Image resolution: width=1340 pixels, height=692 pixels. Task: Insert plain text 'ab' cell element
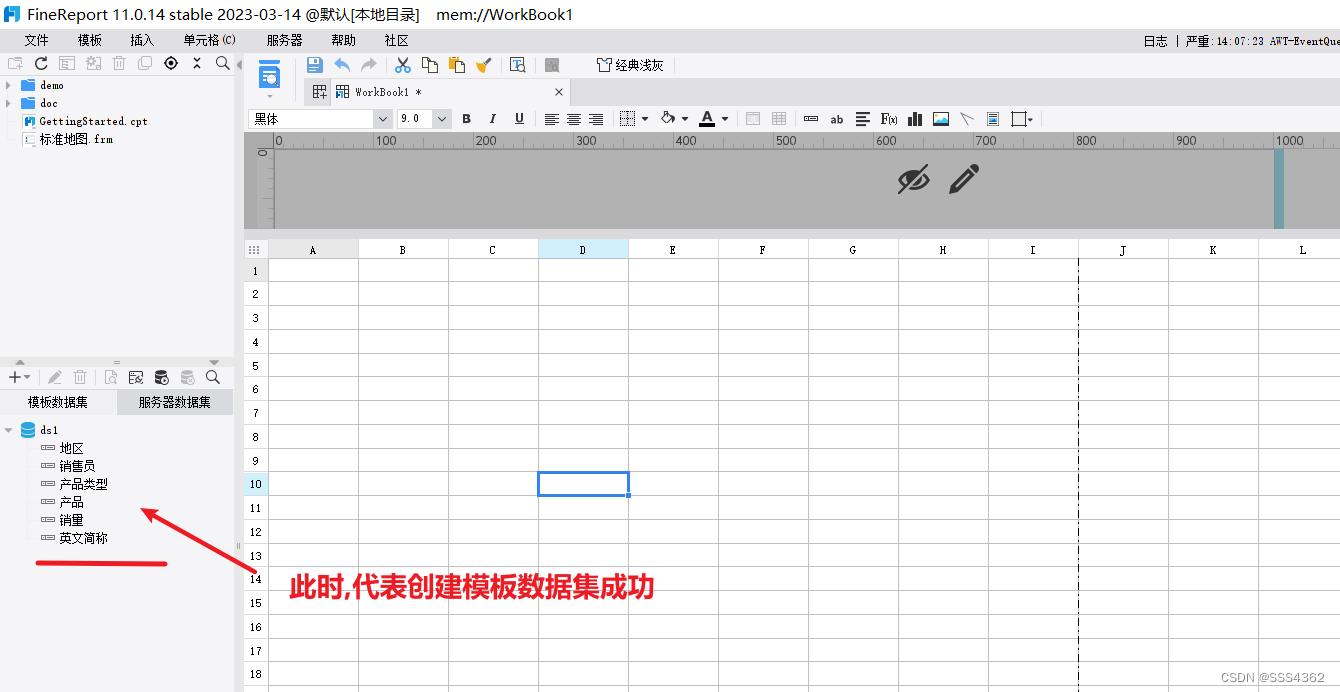coord(837,119)
